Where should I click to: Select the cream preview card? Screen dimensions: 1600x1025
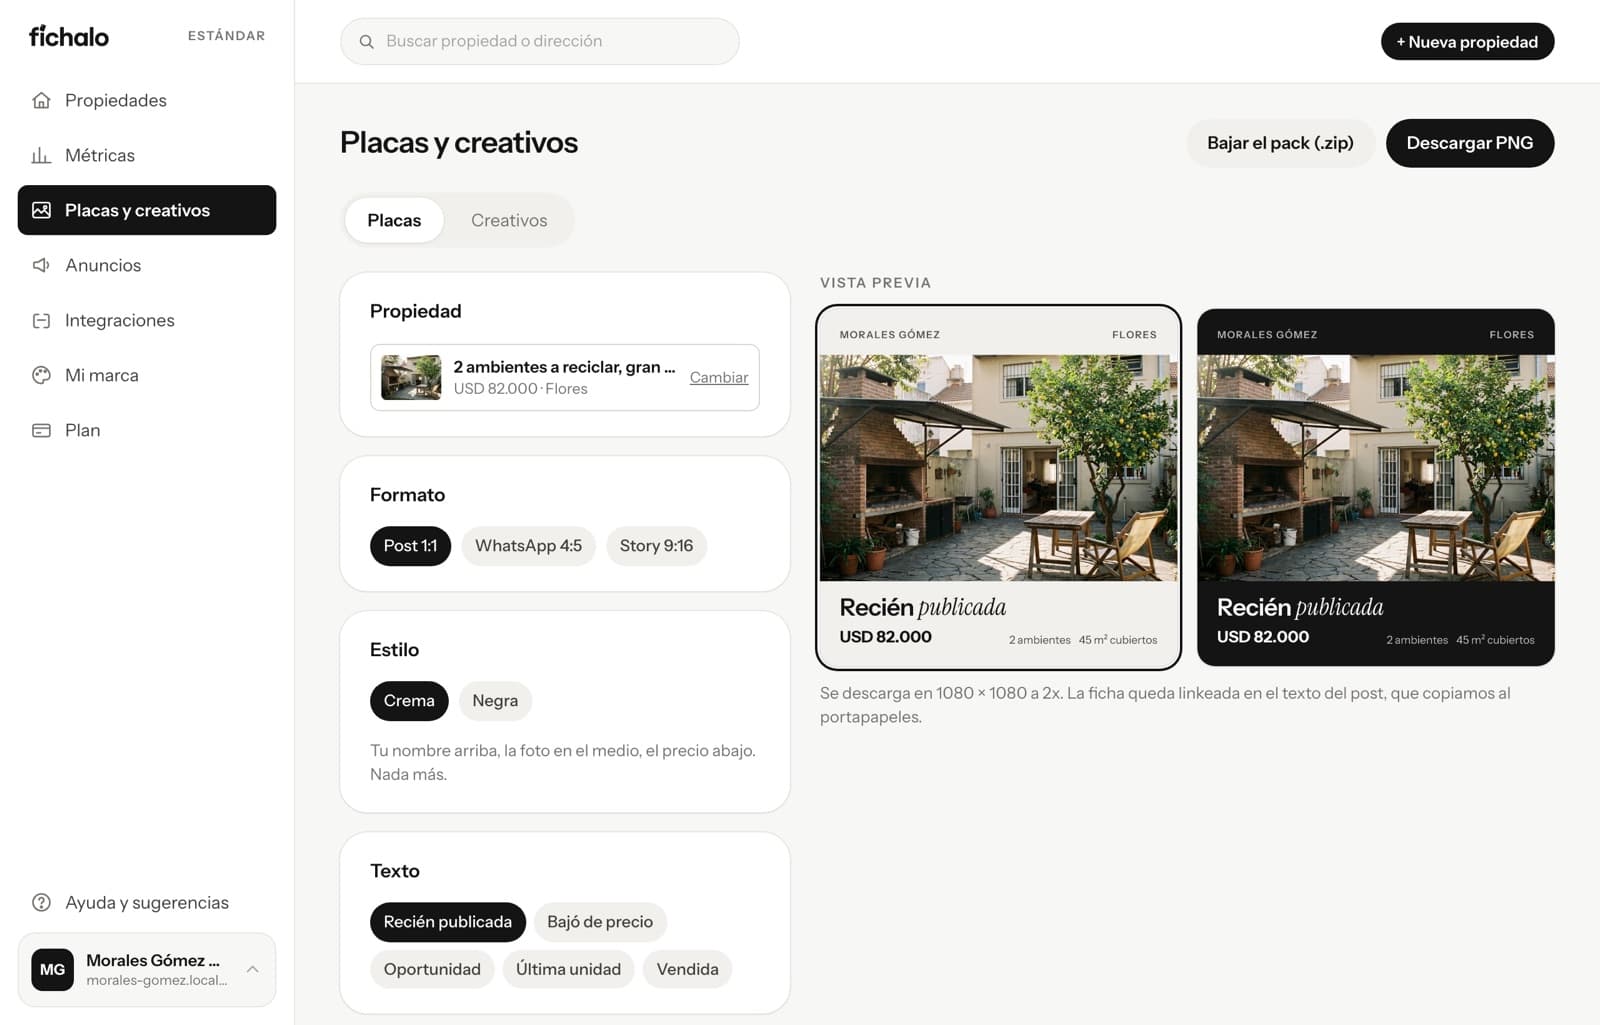click(998, 487)
